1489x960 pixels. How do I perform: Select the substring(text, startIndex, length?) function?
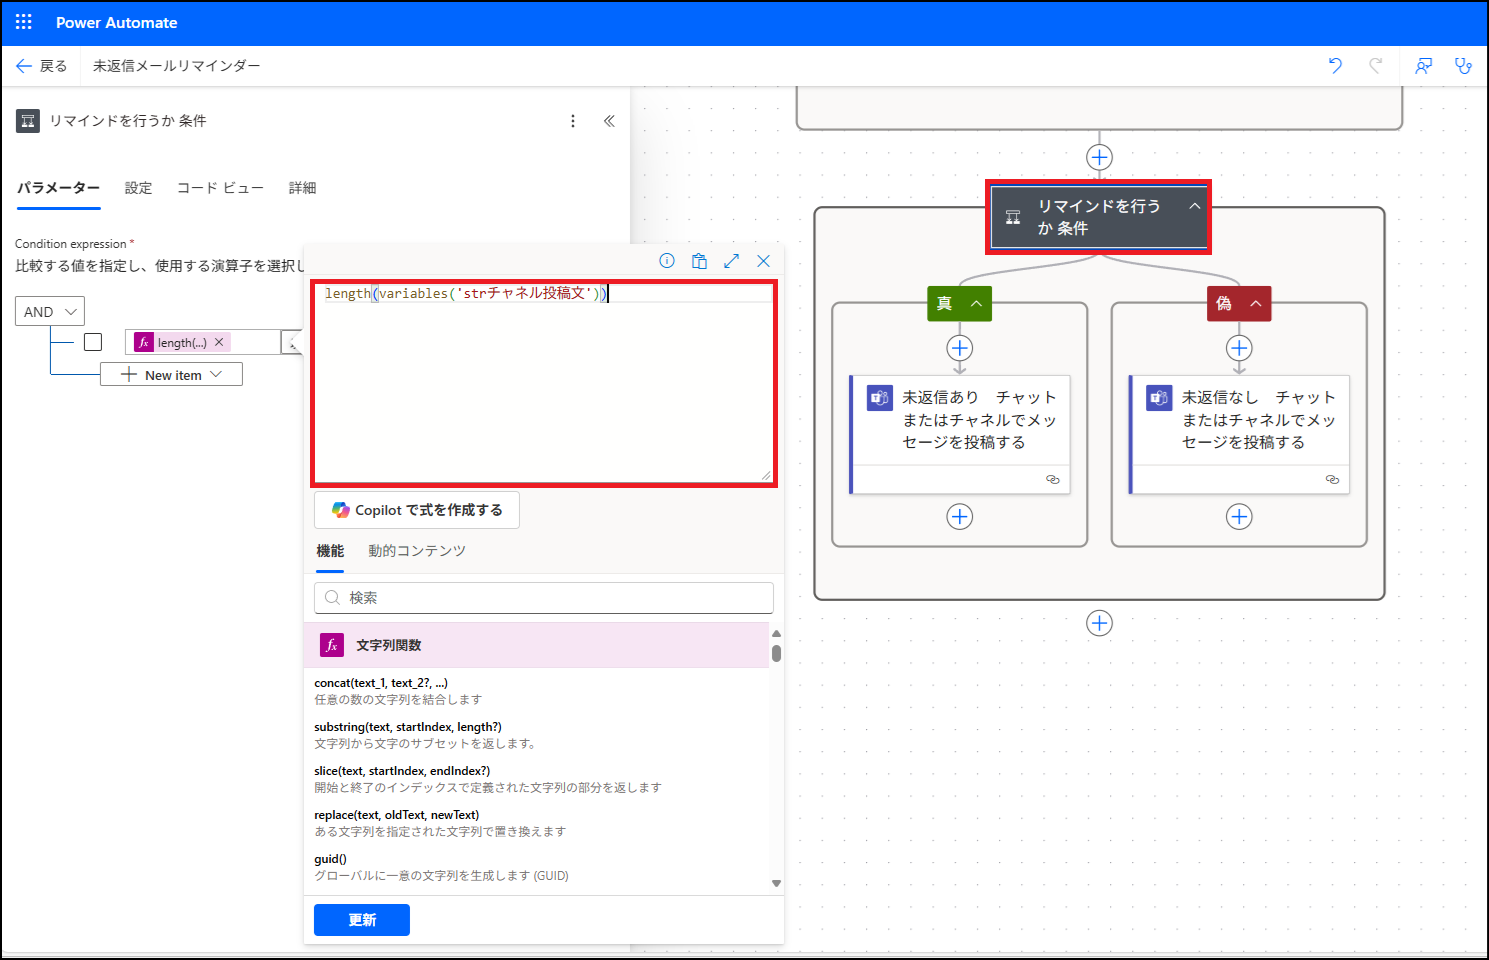[408, 727]
